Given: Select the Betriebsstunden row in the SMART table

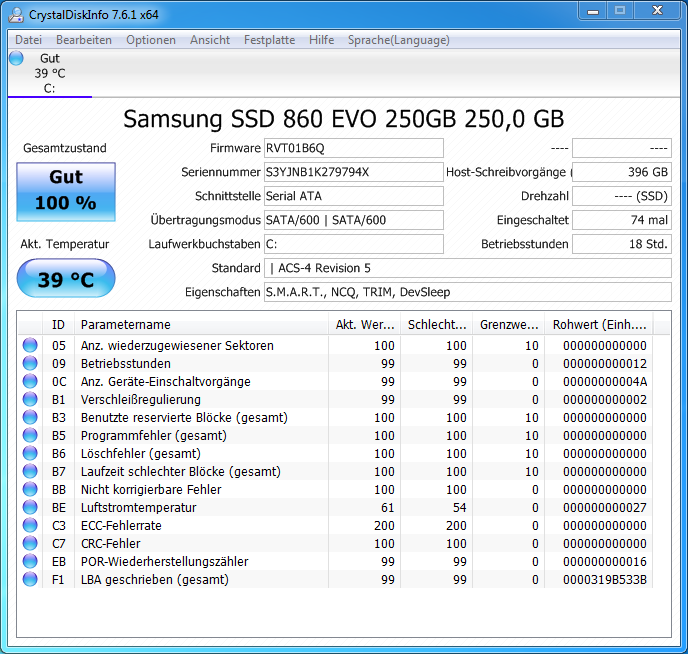Looking at the screenshot, I should (x=335, y=364).
